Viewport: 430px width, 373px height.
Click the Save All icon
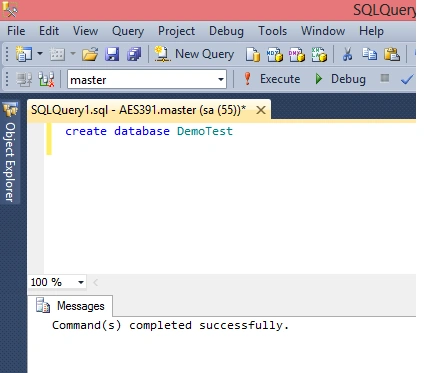(134, 54)
